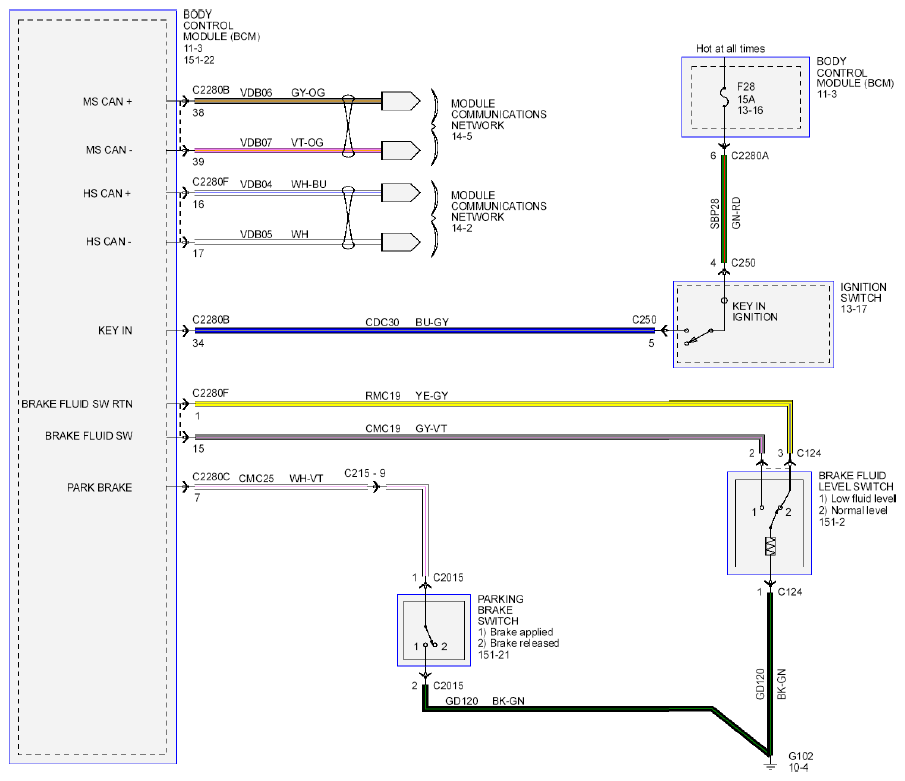905x781 pixels.
Task: Select the PARK BRAKE pin label
Action: (x=99, y=488)
